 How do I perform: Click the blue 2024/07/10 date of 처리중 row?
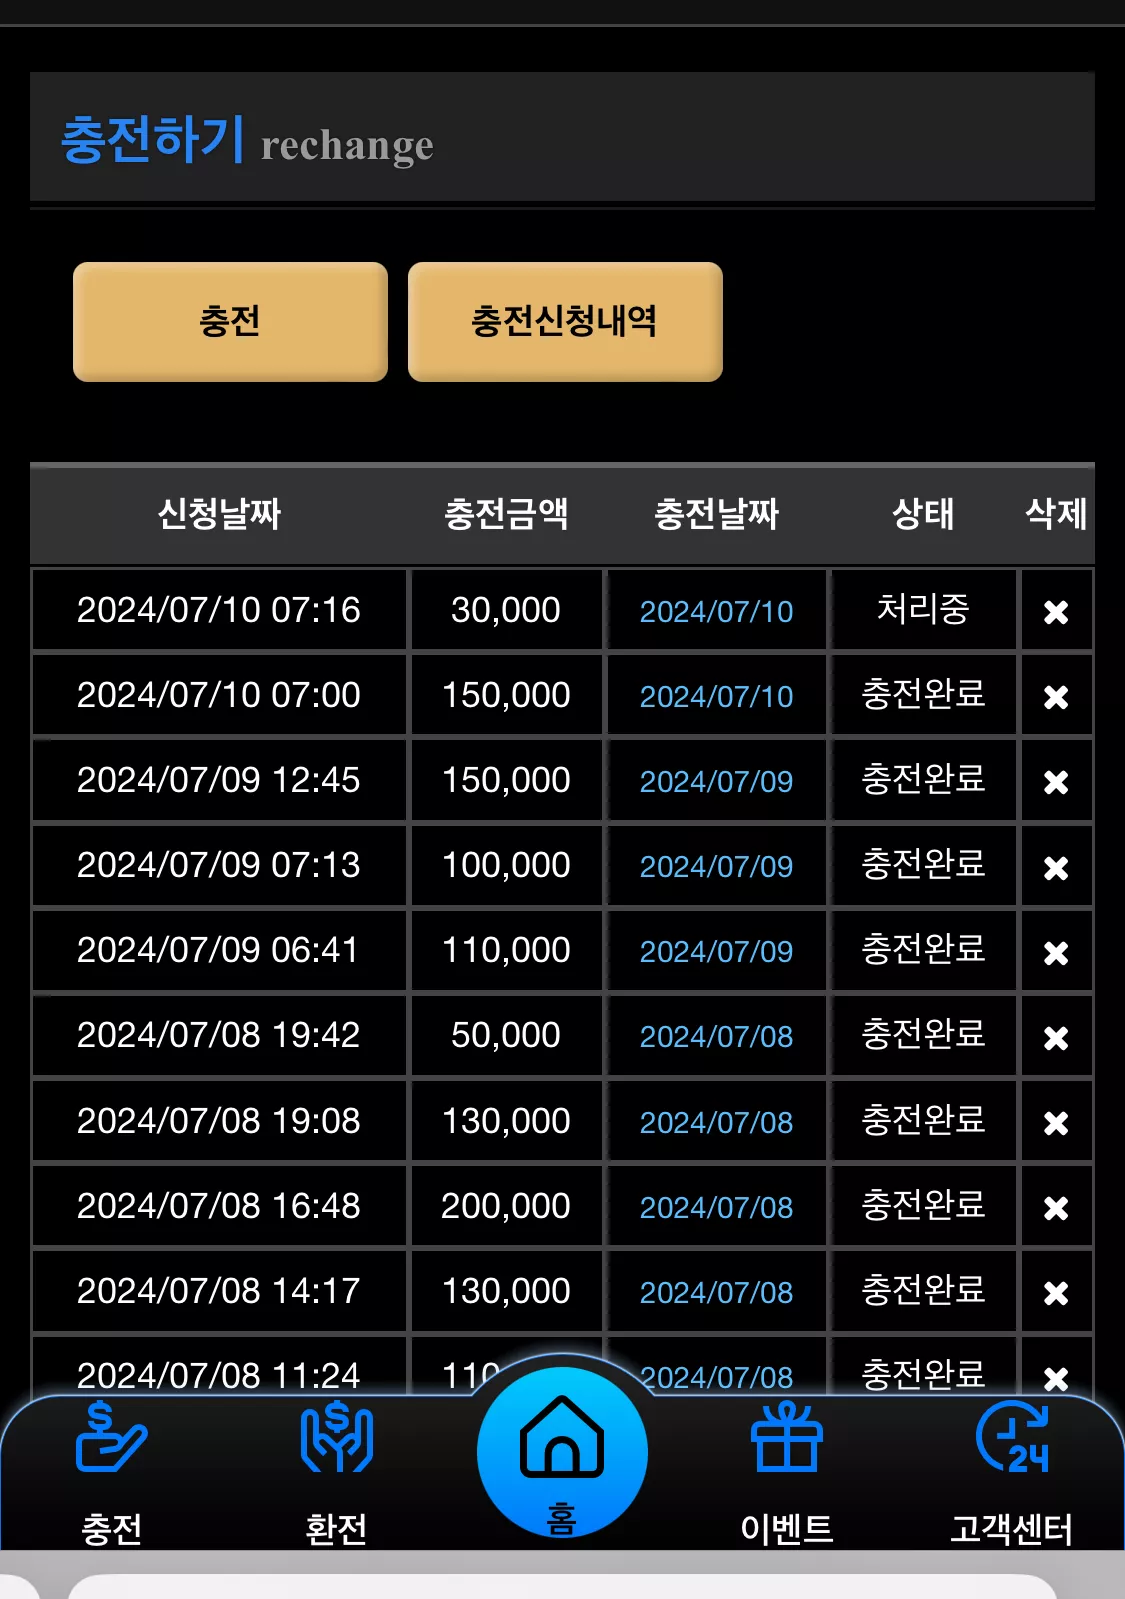click(x=716, y=611)
